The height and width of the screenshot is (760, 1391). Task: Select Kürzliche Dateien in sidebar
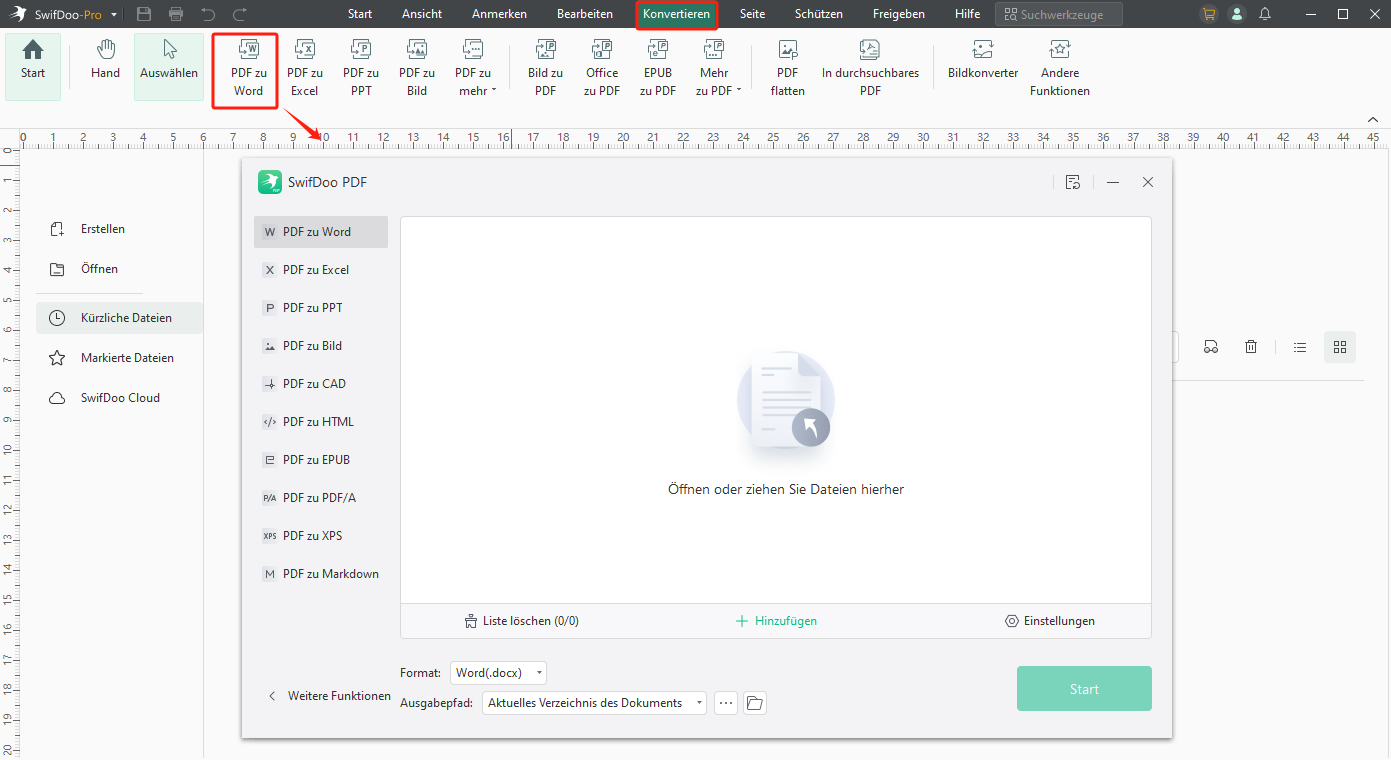120,318
